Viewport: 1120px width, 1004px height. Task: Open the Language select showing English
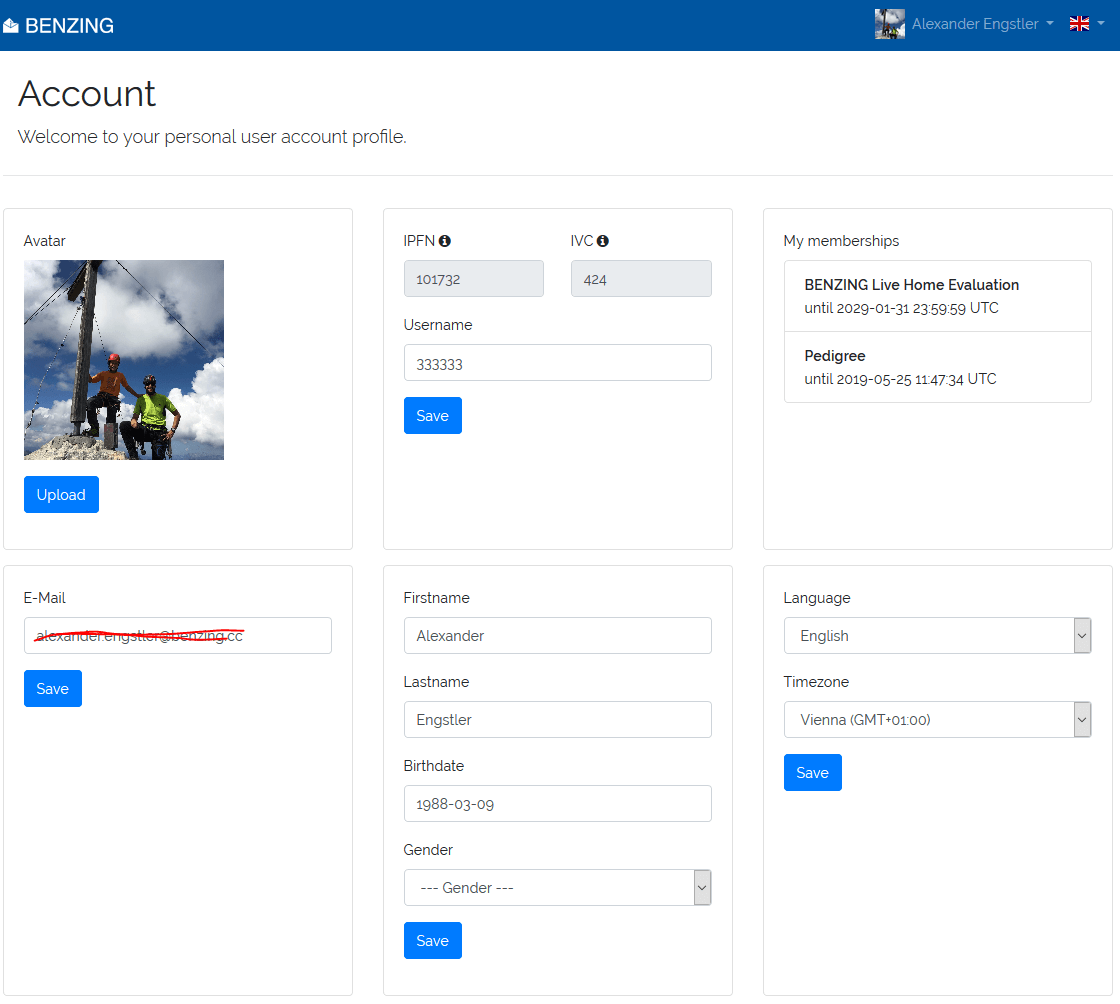[x=937, y=636]
